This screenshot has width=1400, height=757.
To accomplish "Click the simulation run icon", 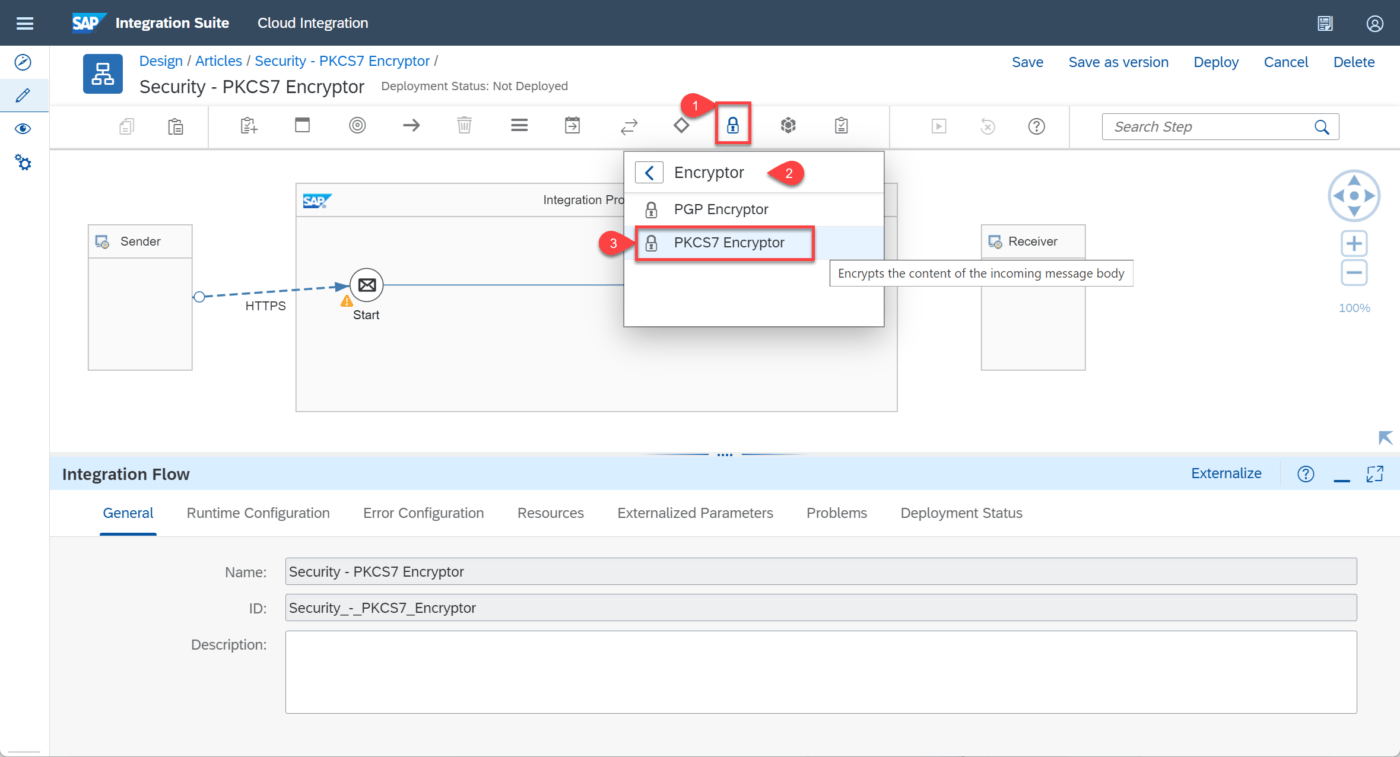I will (x=938, y=126).
